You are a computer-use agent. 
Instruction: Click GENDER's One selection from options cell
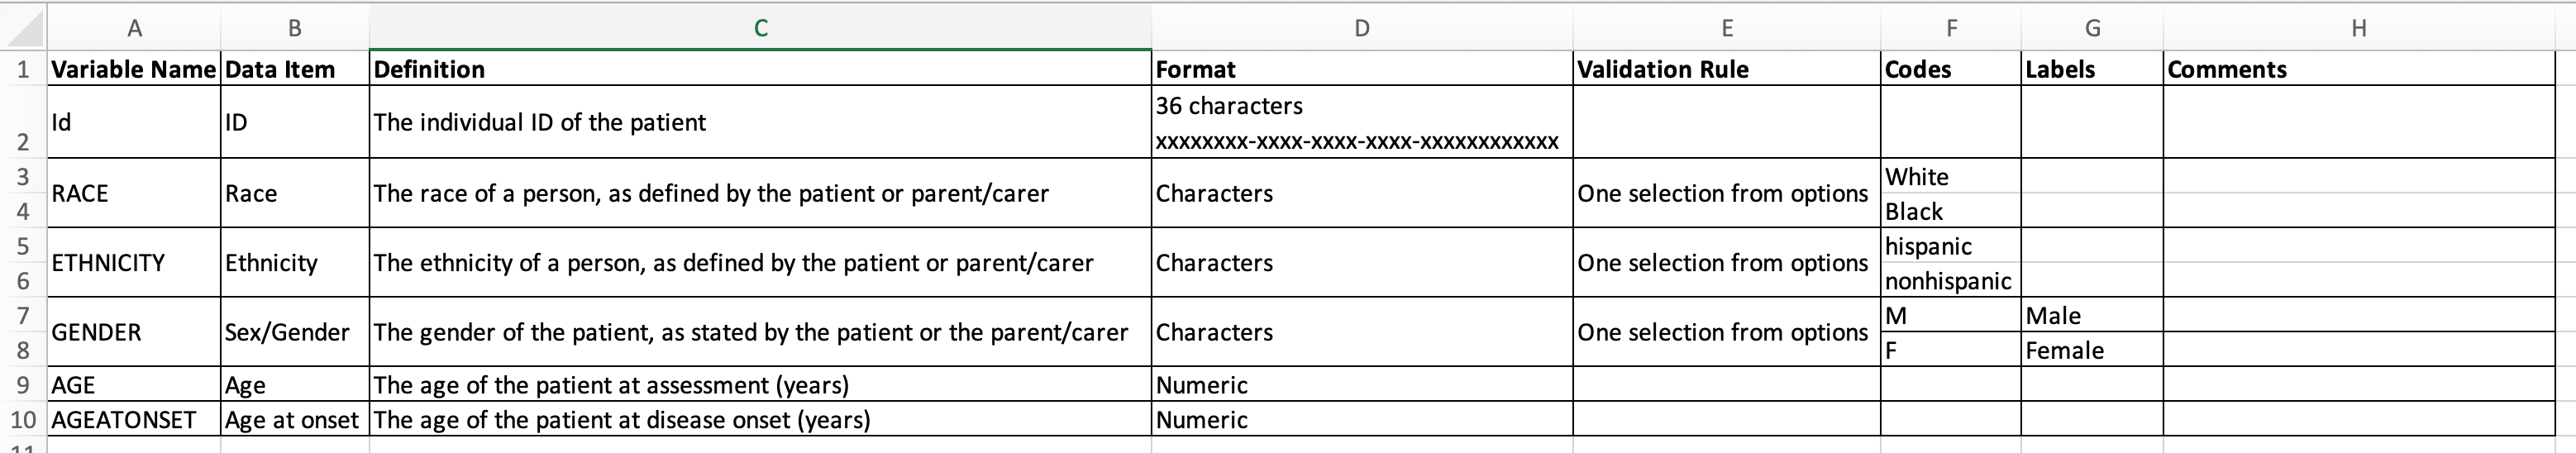click(x=1726, y=332)
